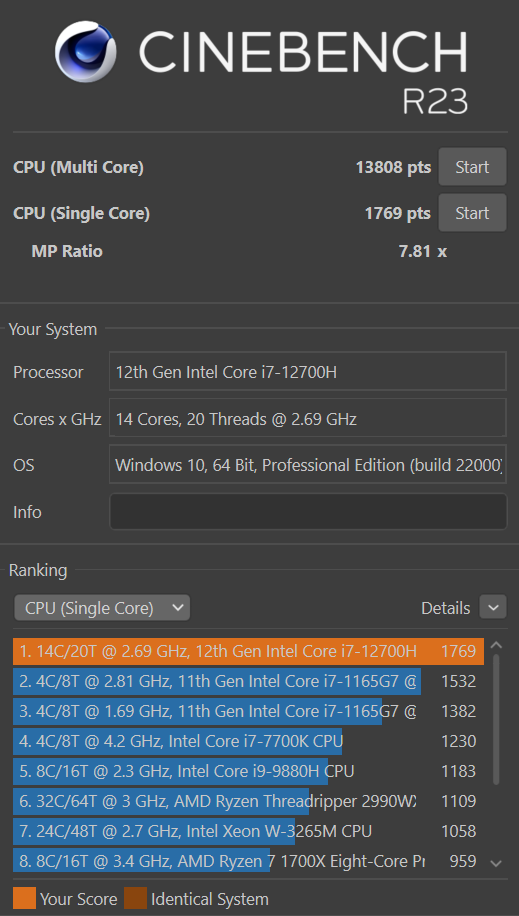Click the ranking list scroll down arrow

tap(496, 863)
